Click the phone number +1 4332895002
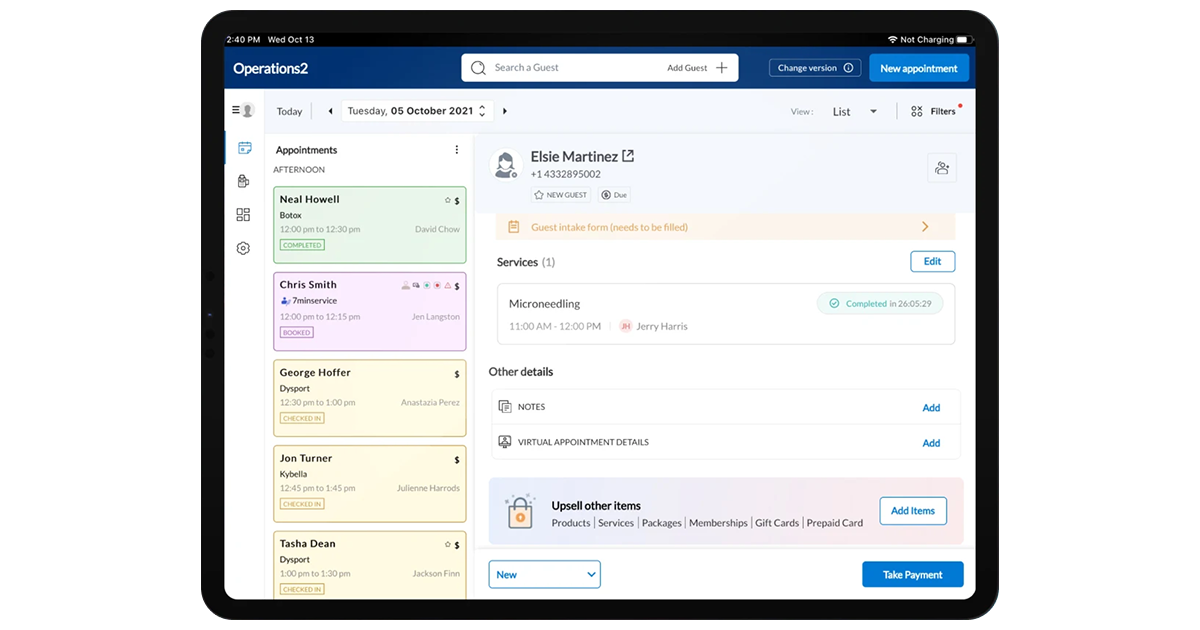 [x=566, y=174]
